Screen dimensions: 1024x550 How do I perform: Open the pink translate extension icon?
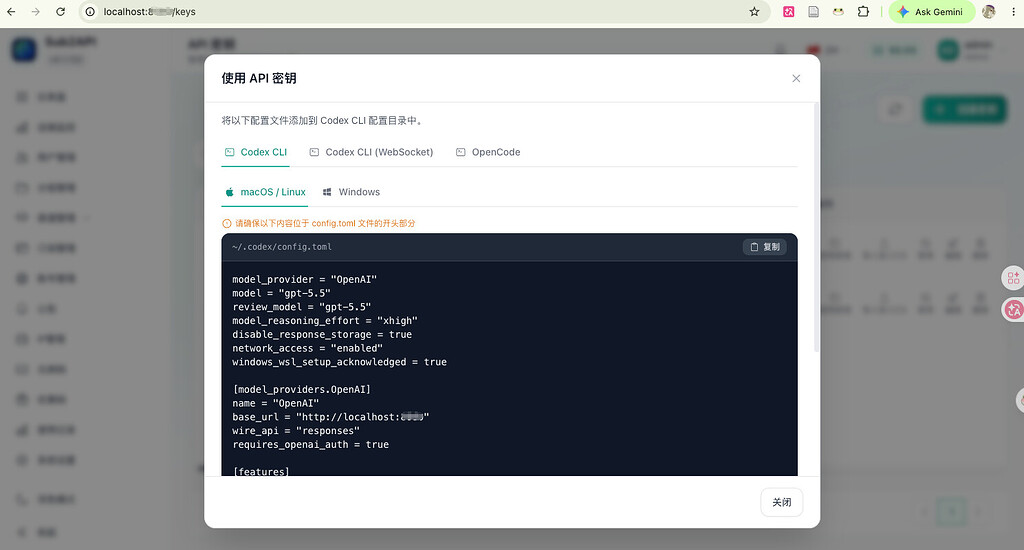tap(789, 12)
